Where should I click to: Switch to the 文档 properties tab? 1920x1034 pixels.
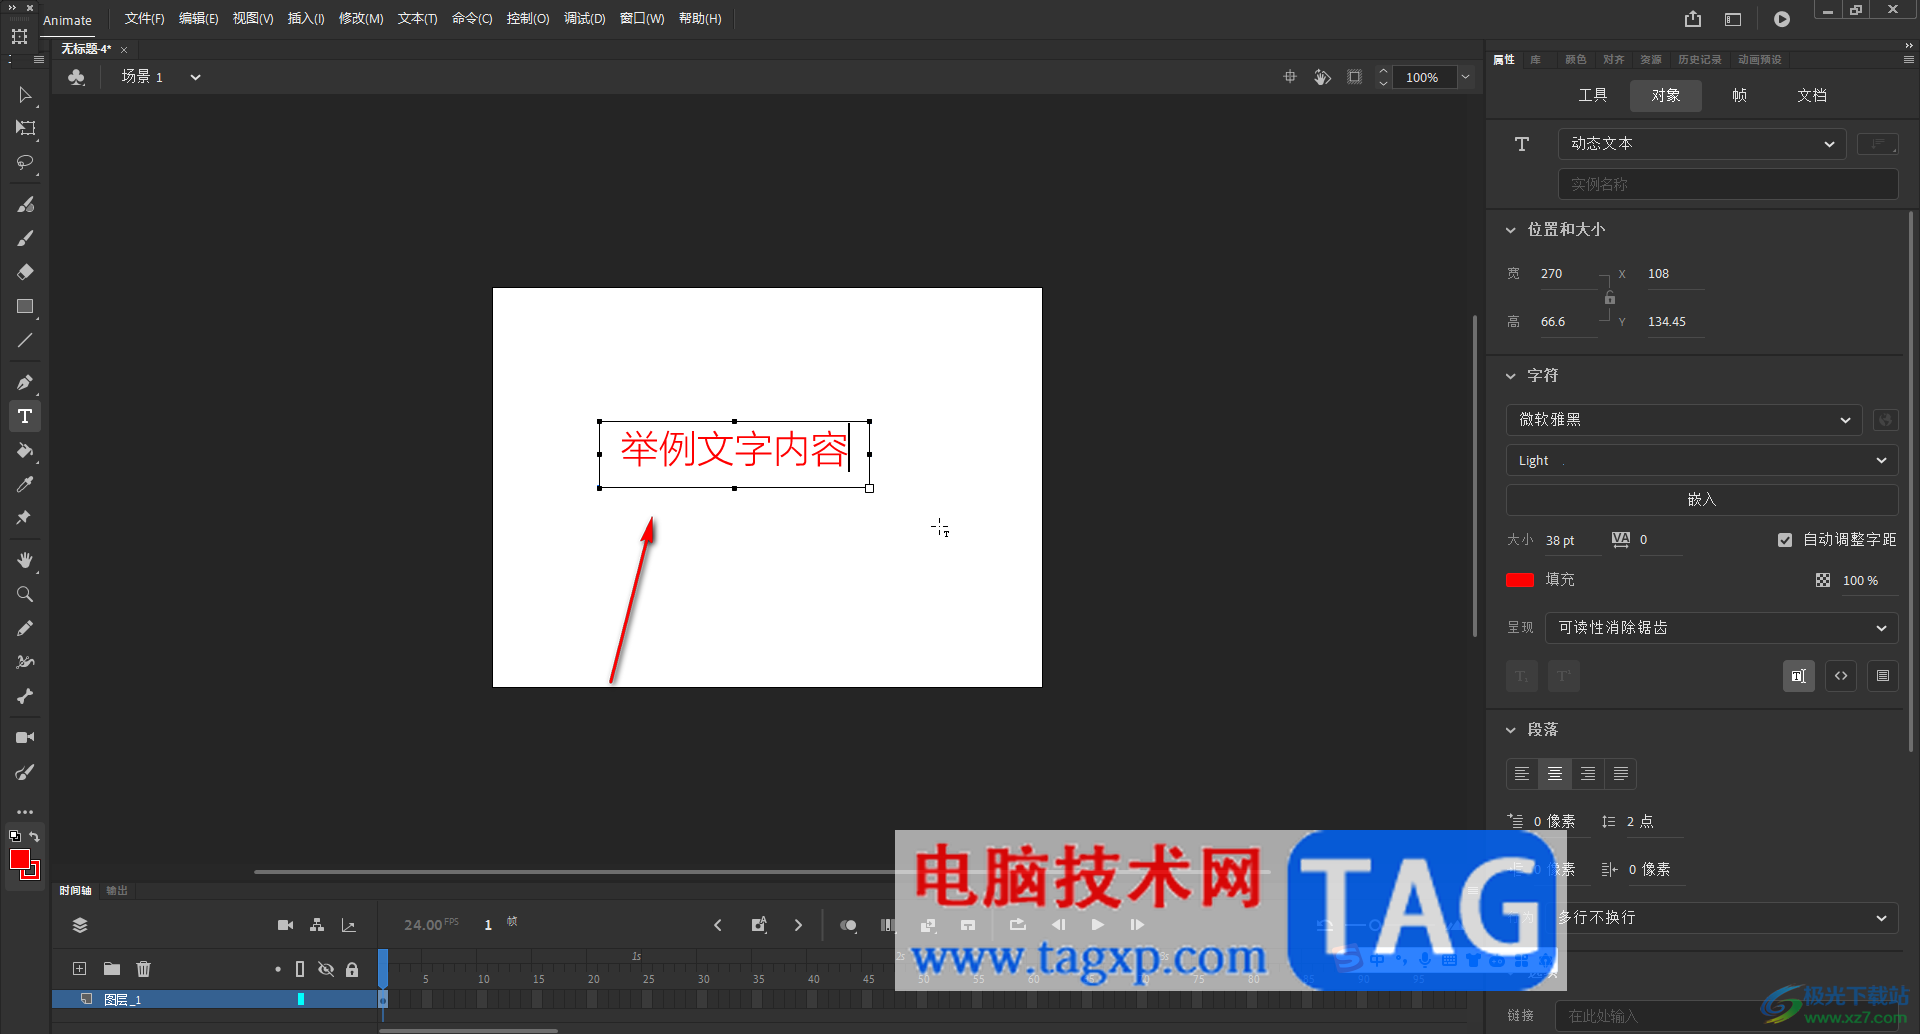[x=1812, y=95]
